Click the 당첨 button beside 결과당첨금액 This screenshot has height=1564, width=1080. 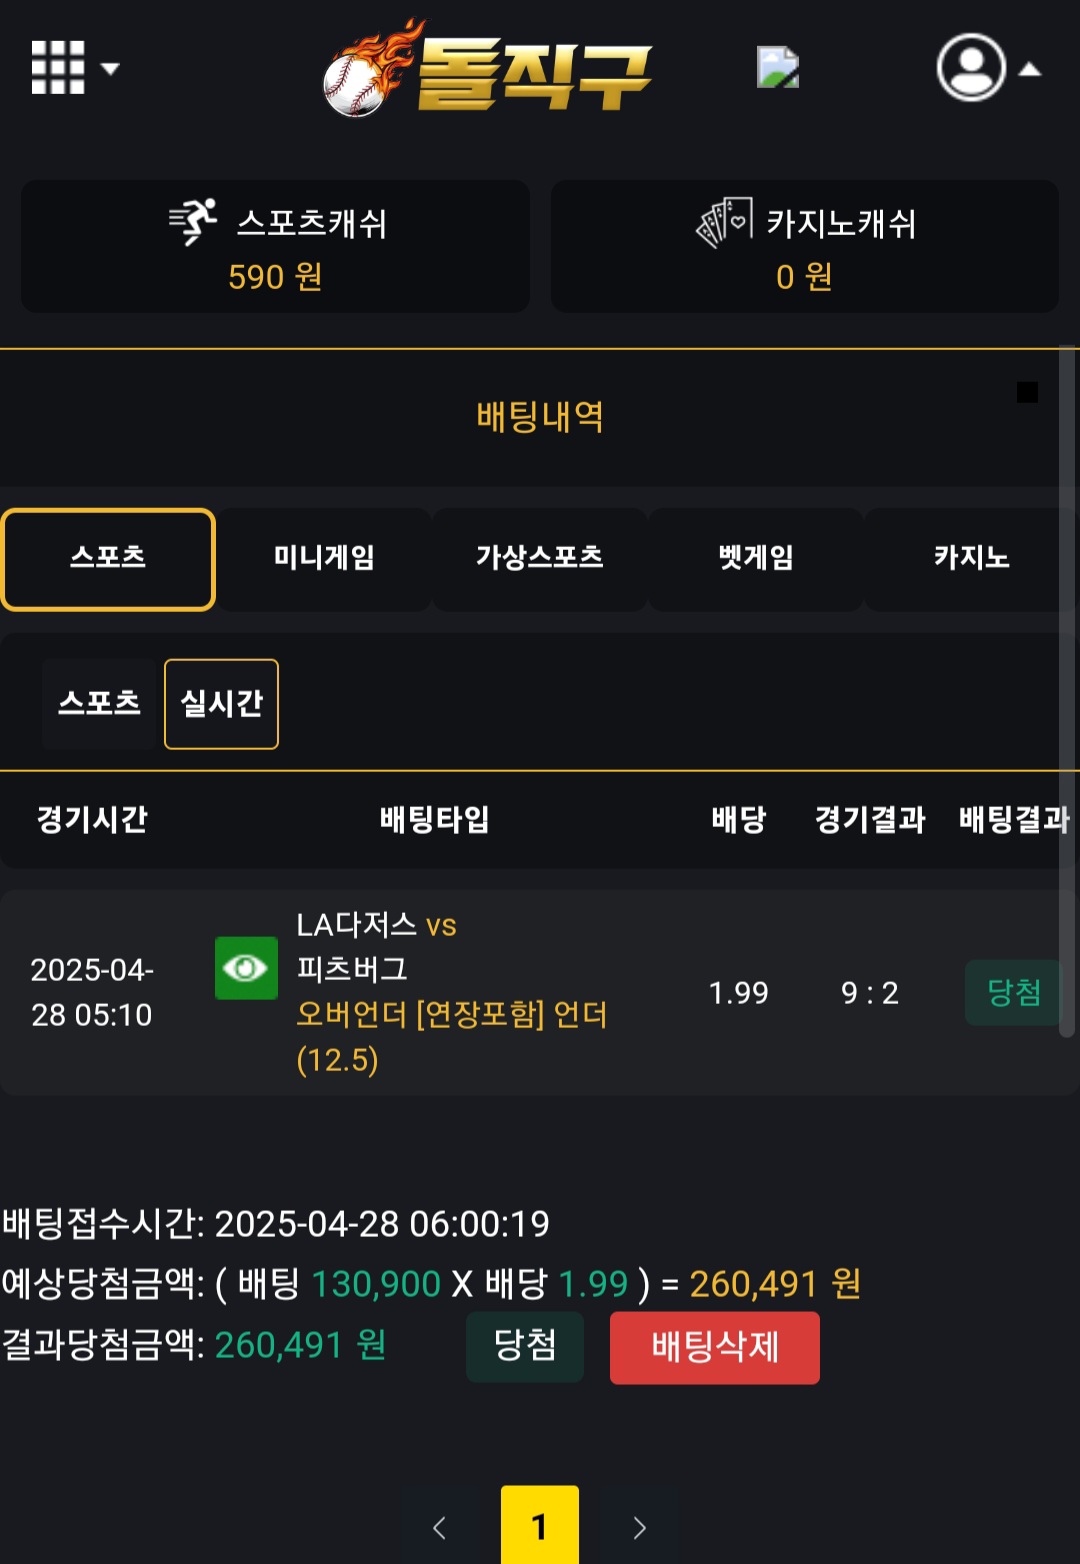pyautogui.click(x=525, y=1346)
